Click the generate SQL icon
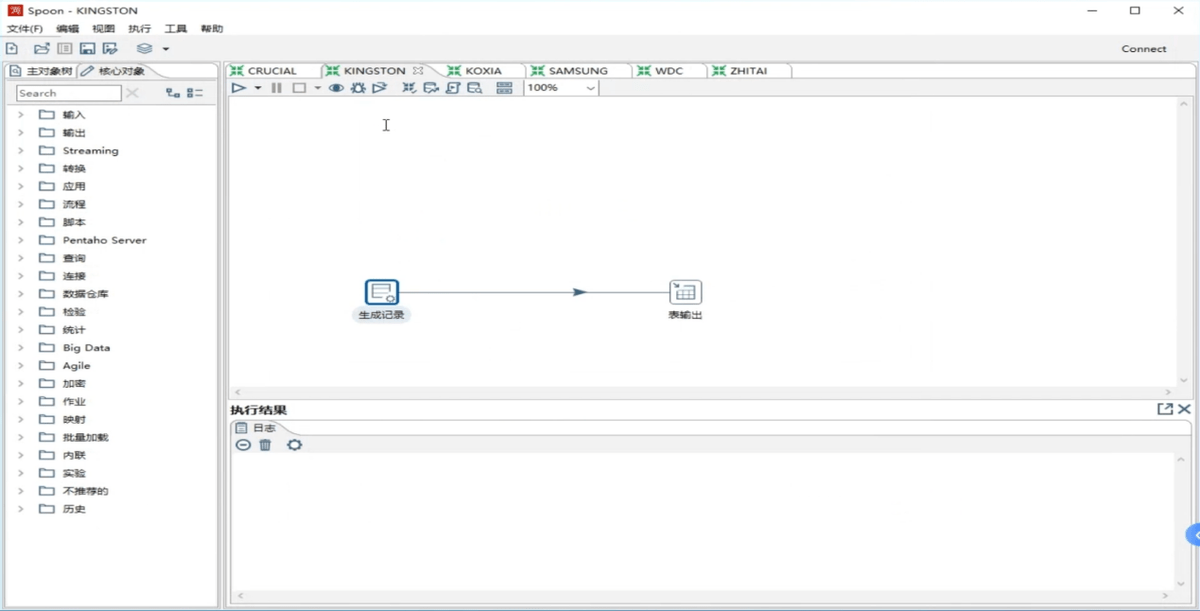The width and height of the screenshot is (1200, 611). [453, 88]
